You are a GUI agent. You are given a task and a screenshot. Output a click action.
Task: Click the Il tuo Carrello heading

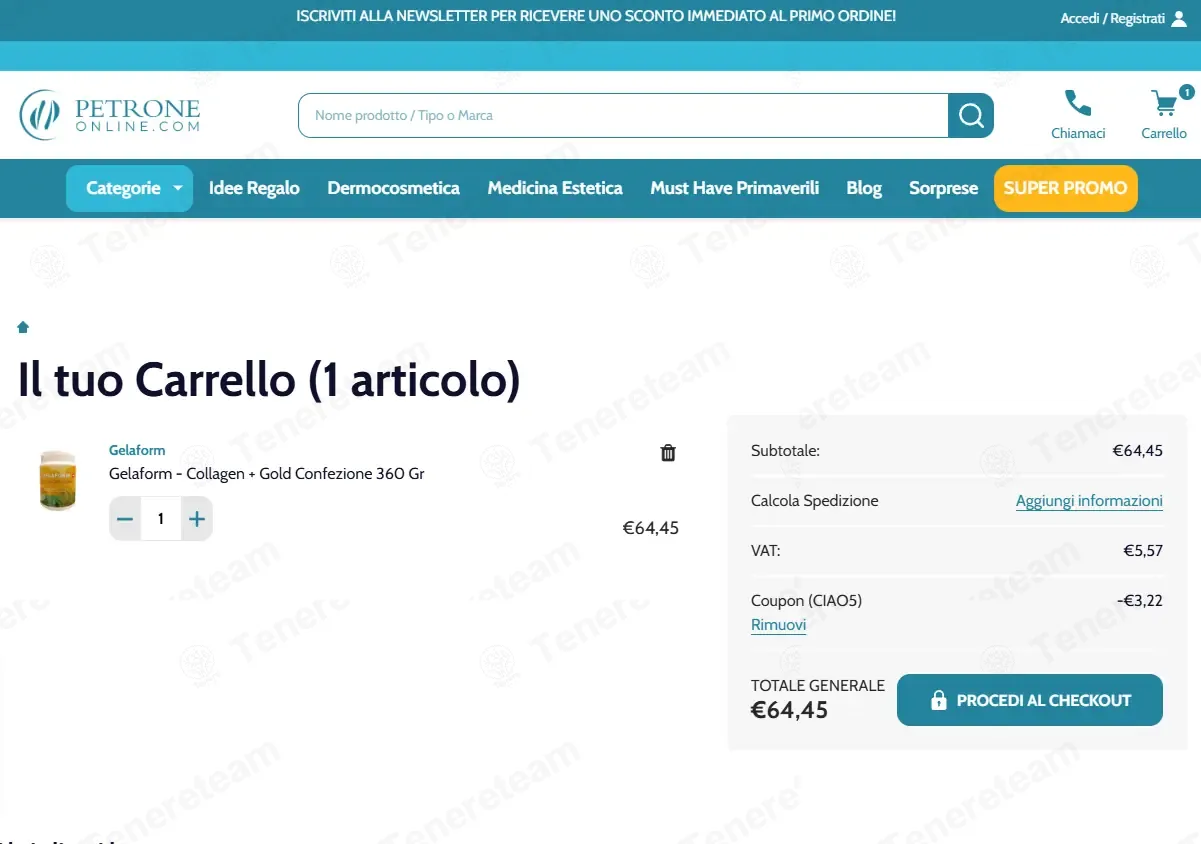click(x=269, y=380)
